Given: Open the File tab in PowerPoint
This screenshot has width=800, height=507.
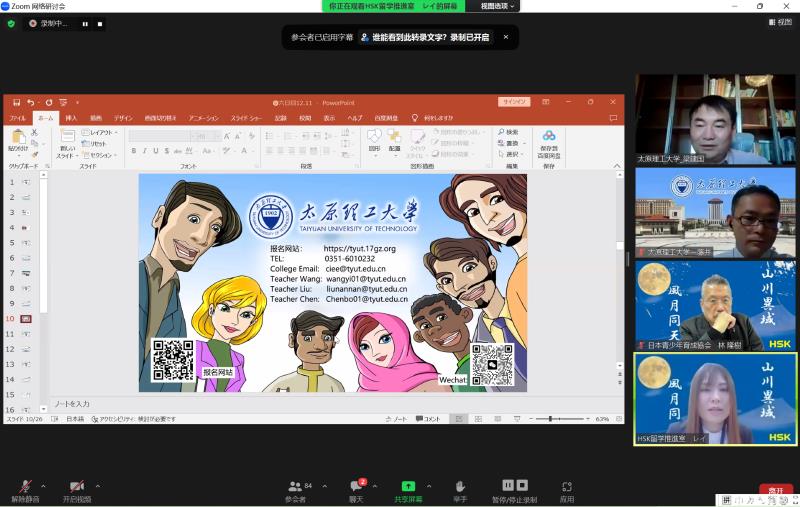Looking at the screenshot, I should pyautogui.click(x=18, y=118).
